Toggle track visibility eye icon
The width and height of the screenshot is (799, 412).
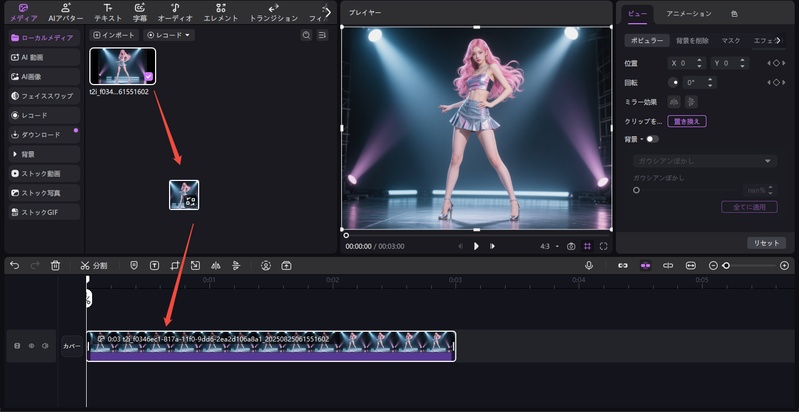coord(31,346)
